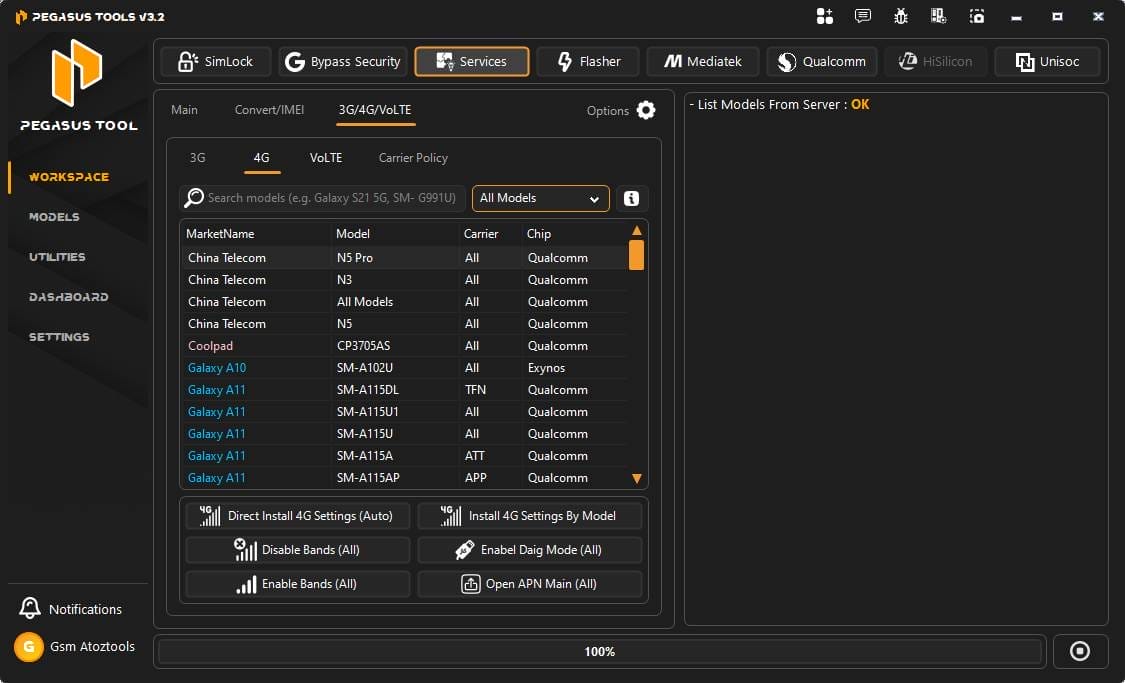Select the Galaxy A10 row
The width and height of the screenshot is (1125, 683).
click(217, 367)
